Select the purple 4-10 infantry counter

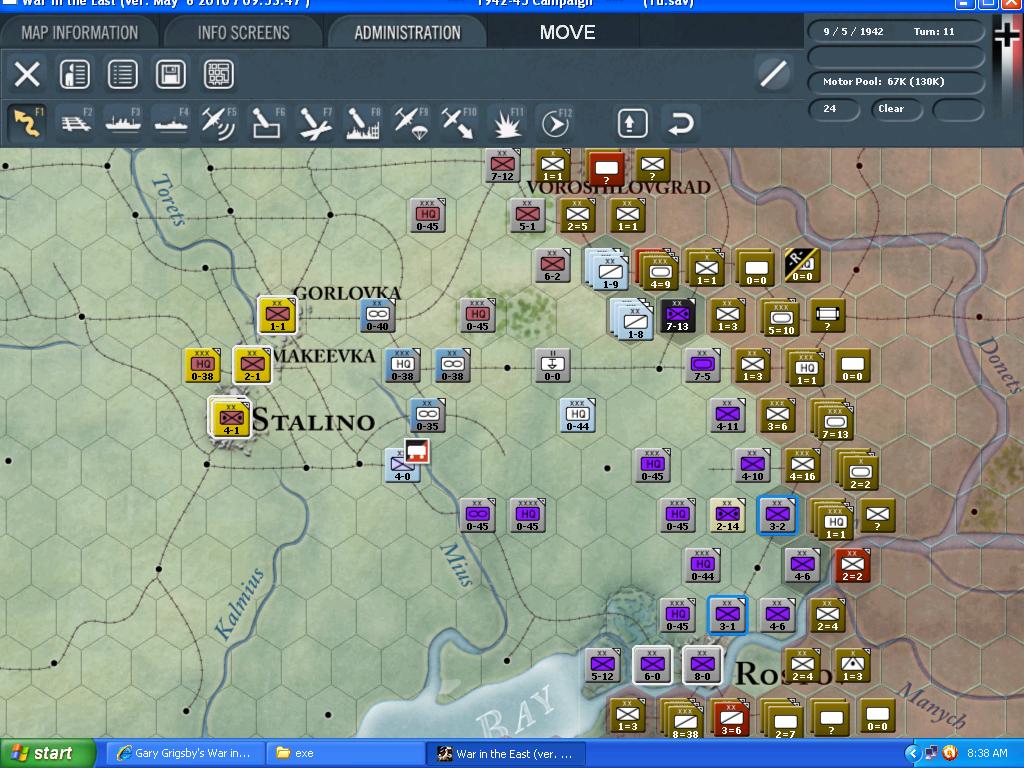coord(752,465)
